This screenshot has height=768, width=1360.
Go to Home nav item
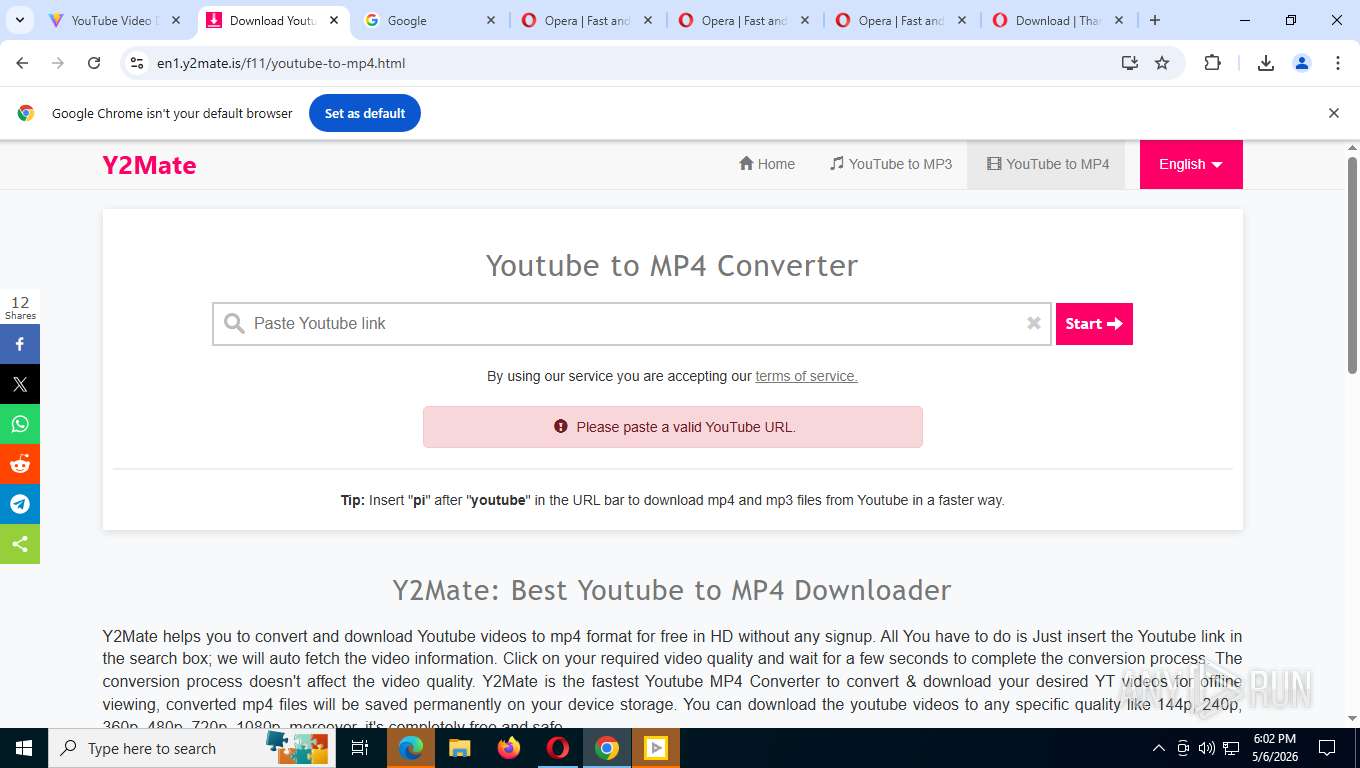(767, 164)
